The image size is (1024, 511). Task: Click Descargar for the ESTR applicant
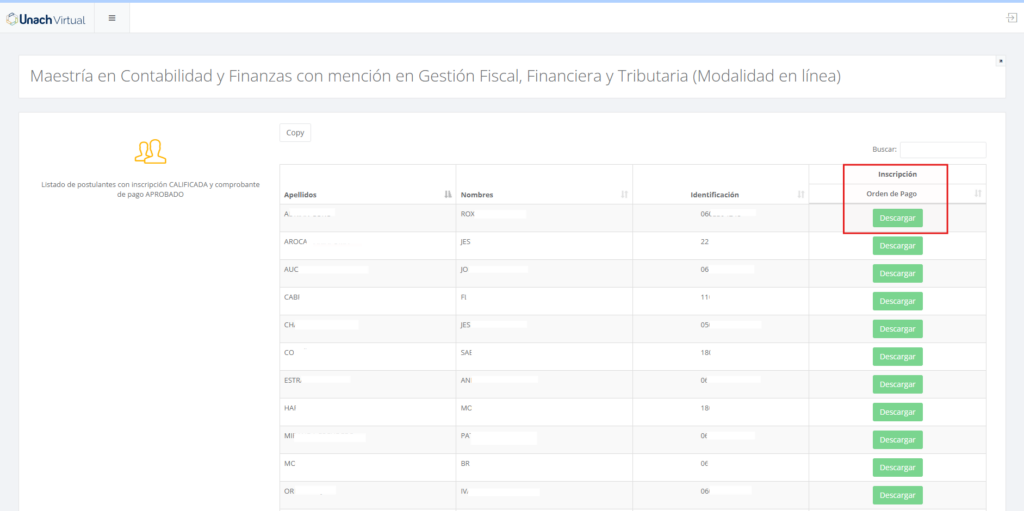(897, 384)
